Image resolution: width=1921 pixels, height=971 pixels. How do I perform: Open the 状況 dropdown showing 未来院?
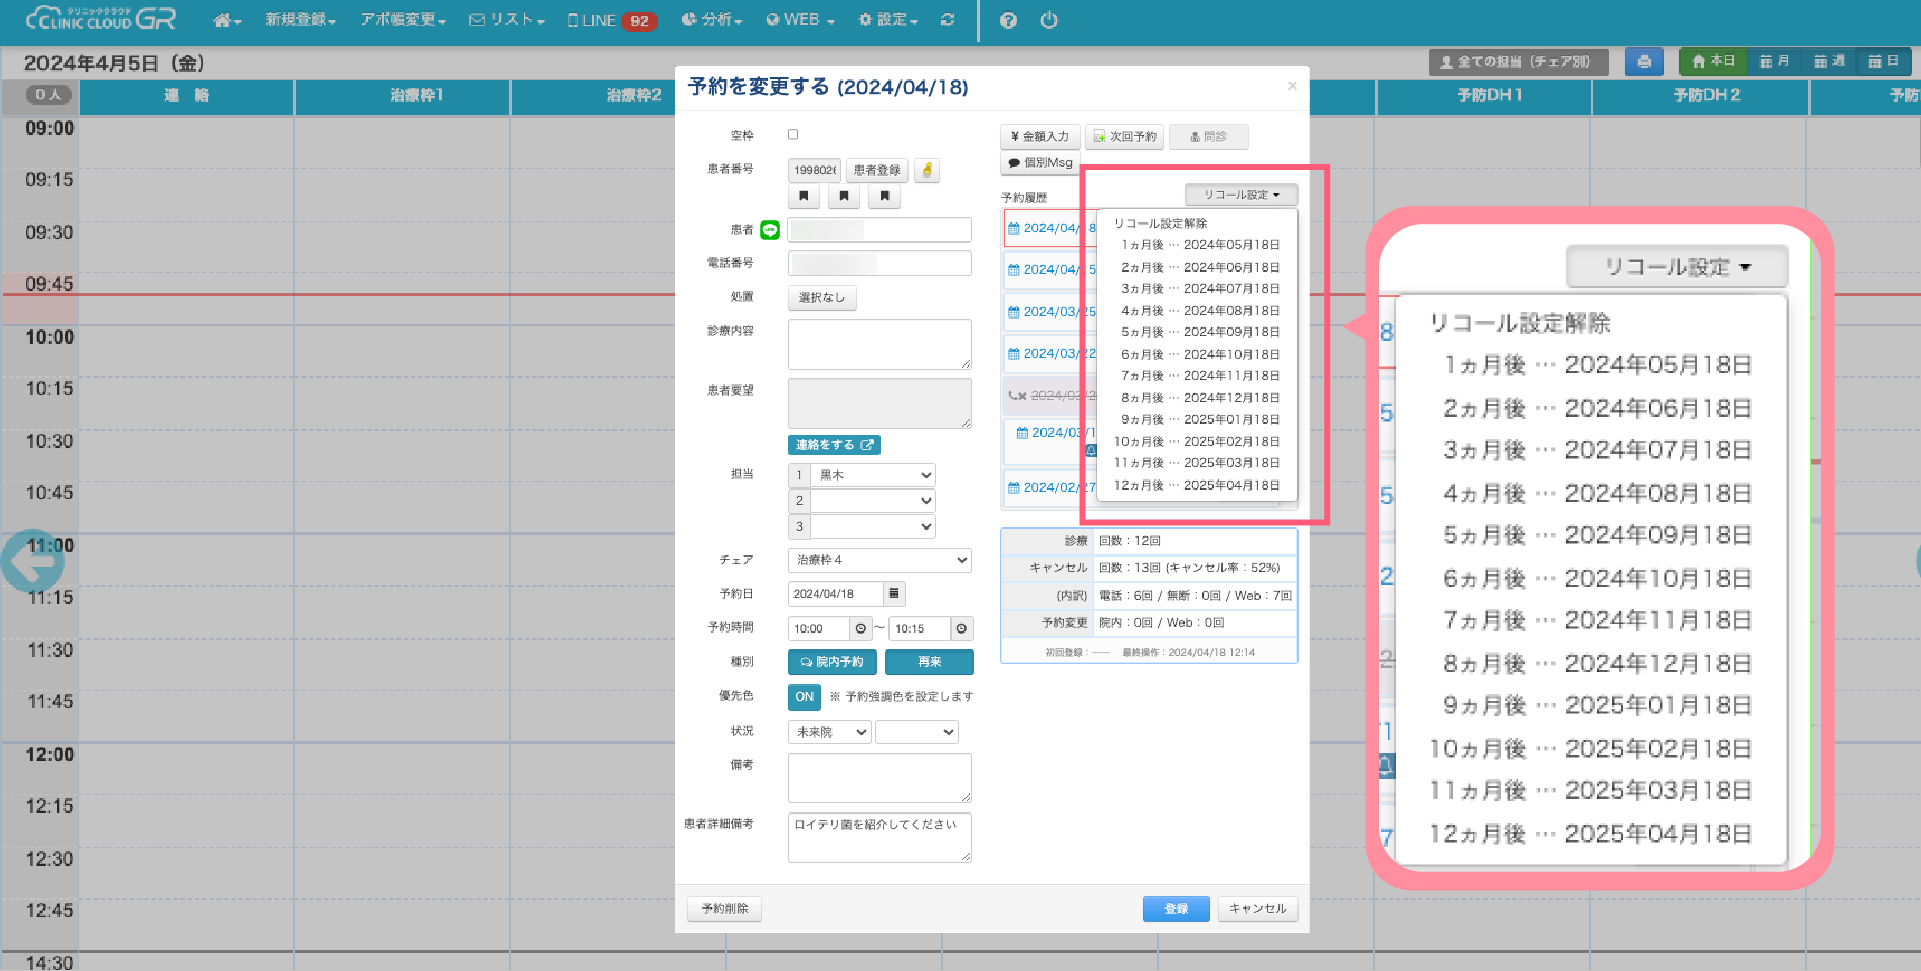(x=830, y=732)
